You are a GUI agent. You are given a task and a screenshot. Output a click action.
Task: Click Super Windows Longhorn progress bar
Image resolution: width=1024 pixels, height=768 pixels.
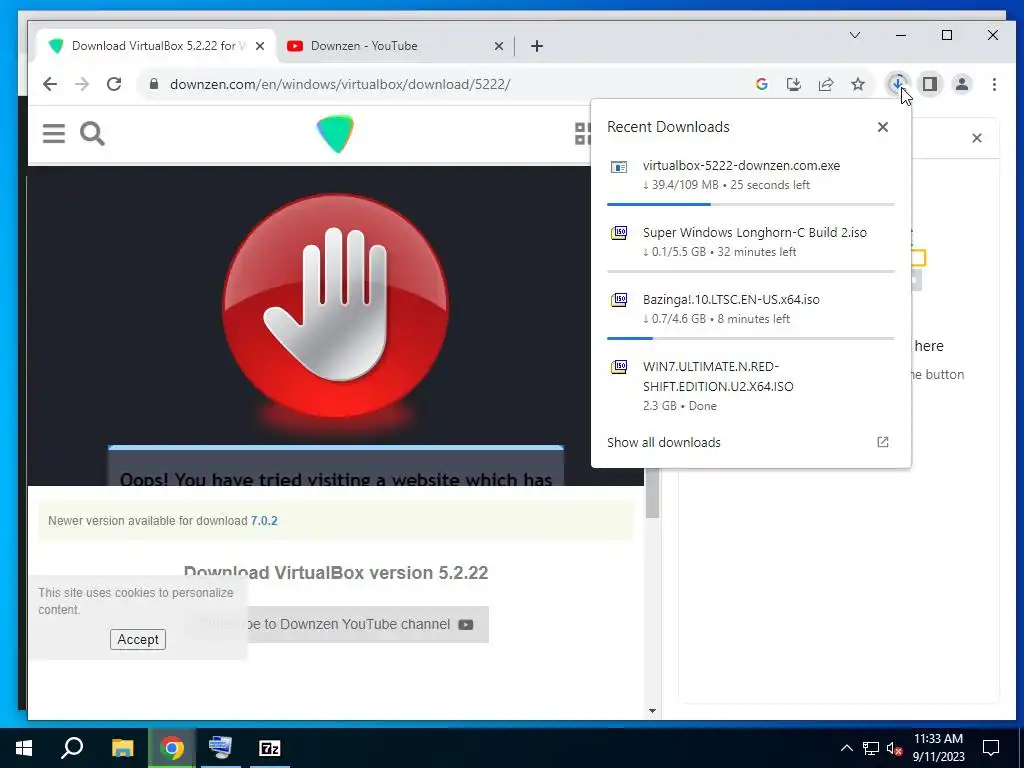coord(750,271)
